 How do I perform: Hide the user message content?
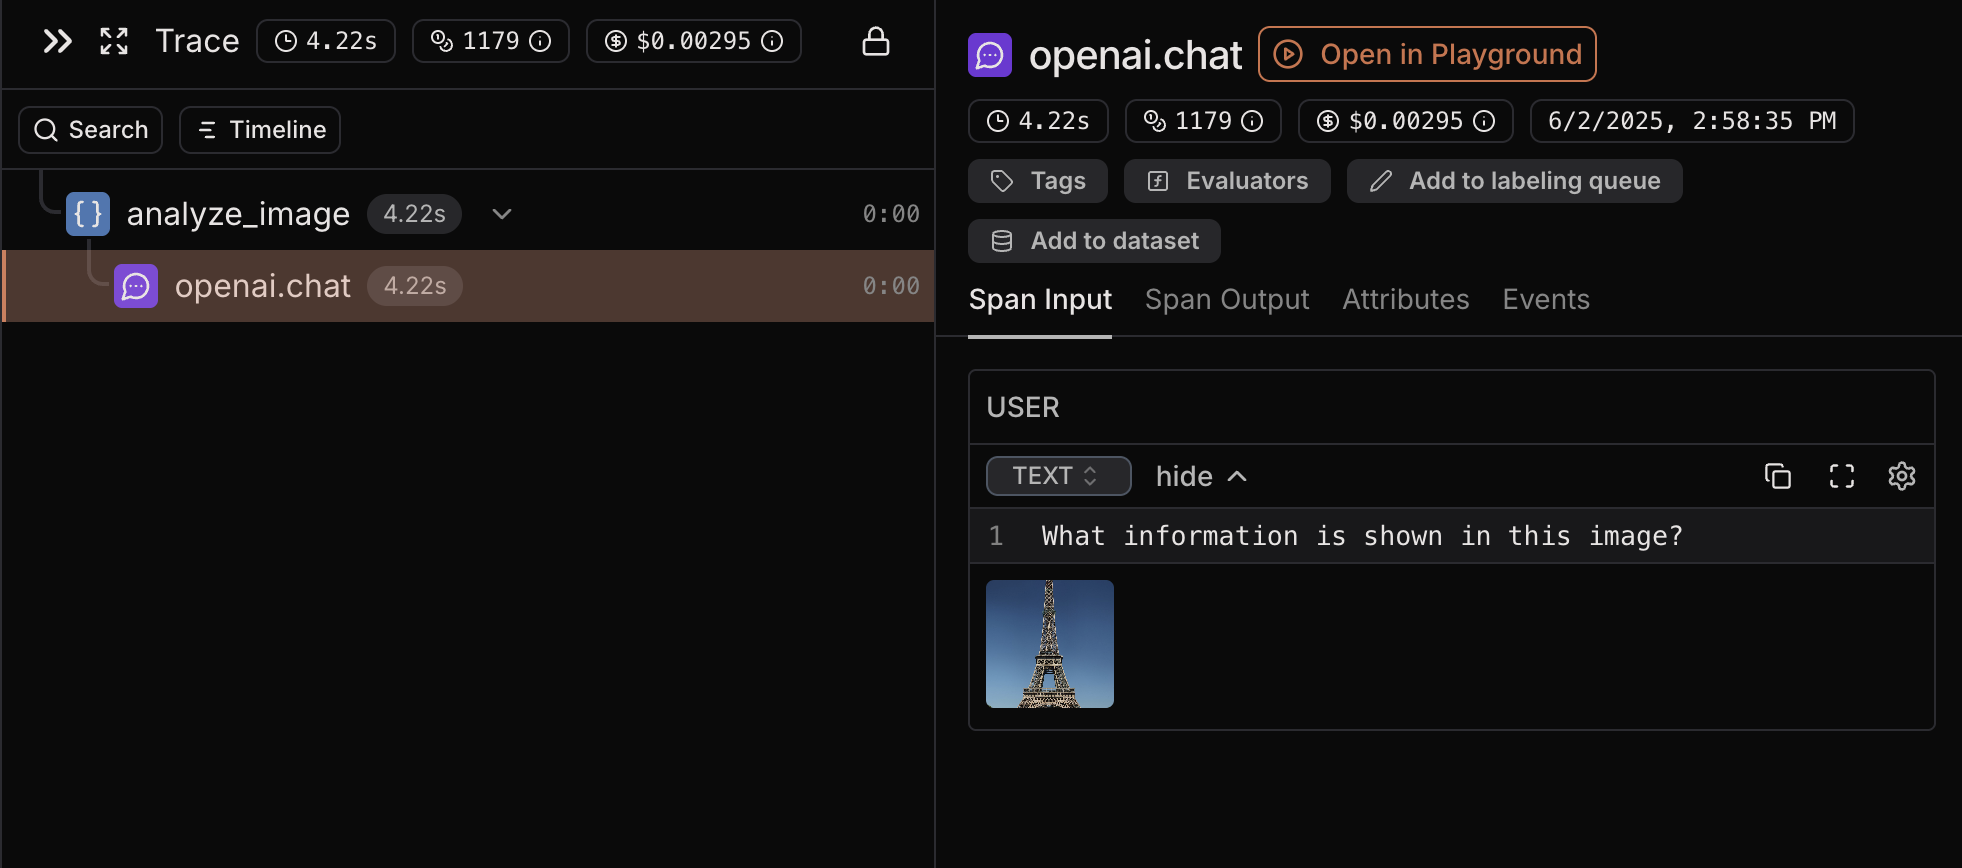tap(1201, 476)
